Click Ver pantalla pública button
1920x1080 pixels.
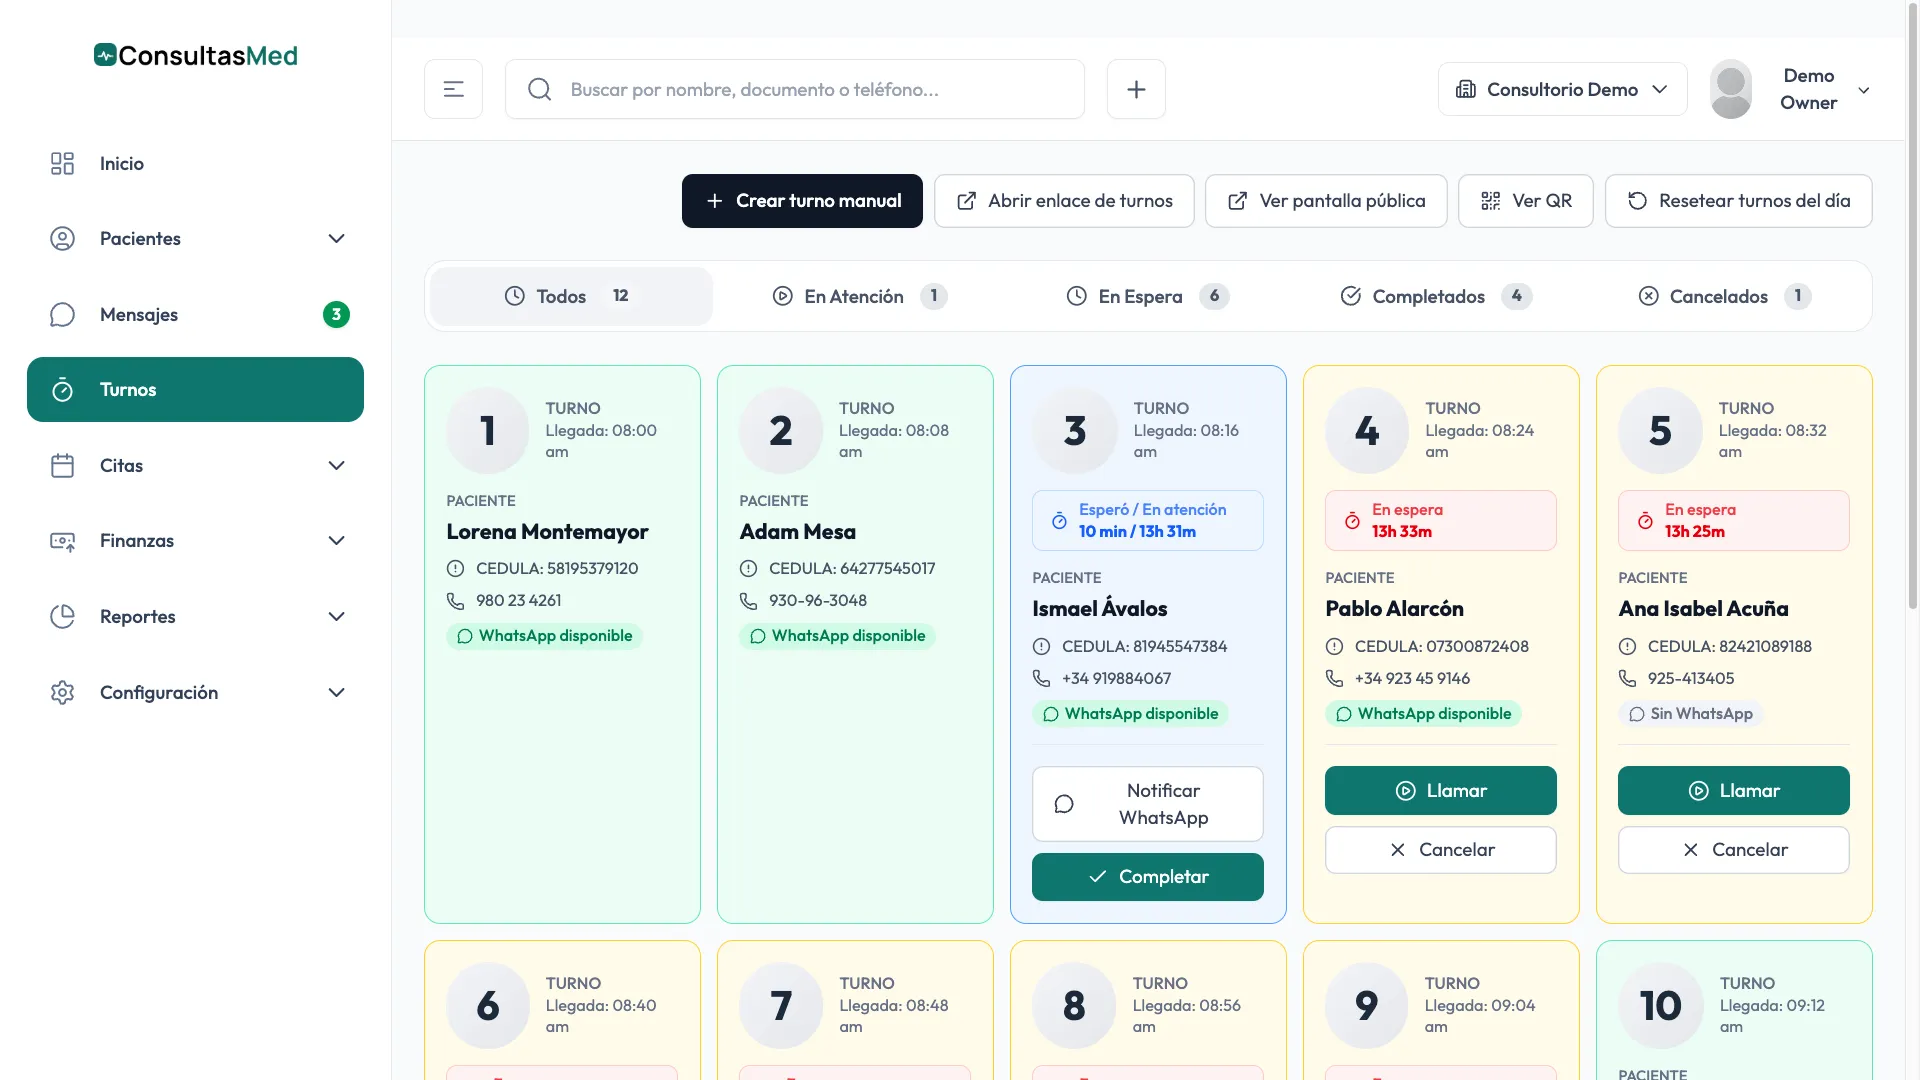[1326, 201]
